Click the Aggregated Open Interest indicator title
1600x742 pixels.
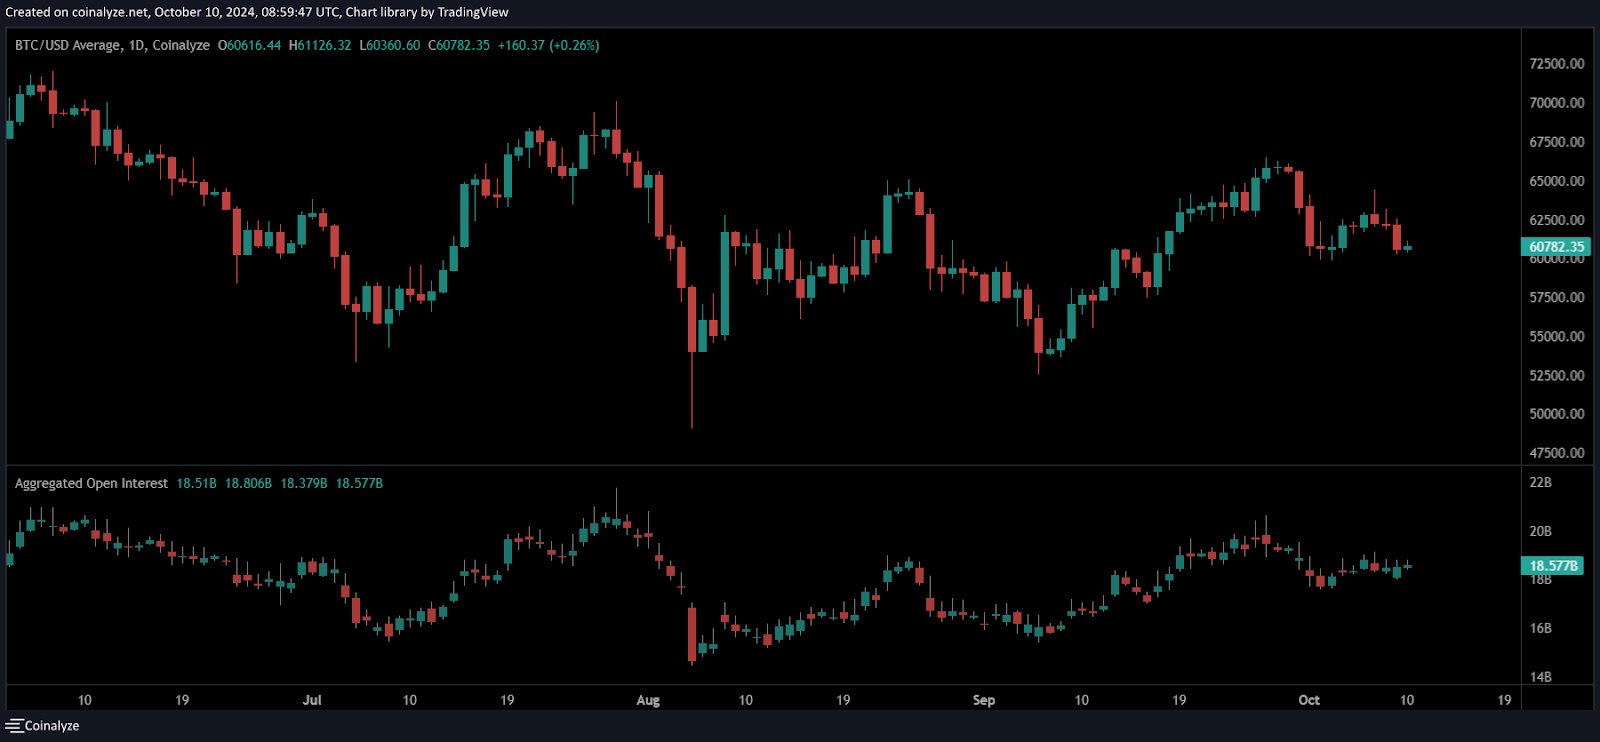click(x=91, y=483)
